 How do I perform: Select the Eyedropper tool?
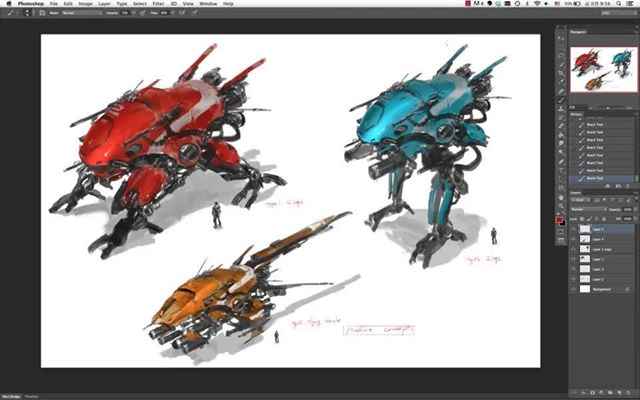point(561,82)
